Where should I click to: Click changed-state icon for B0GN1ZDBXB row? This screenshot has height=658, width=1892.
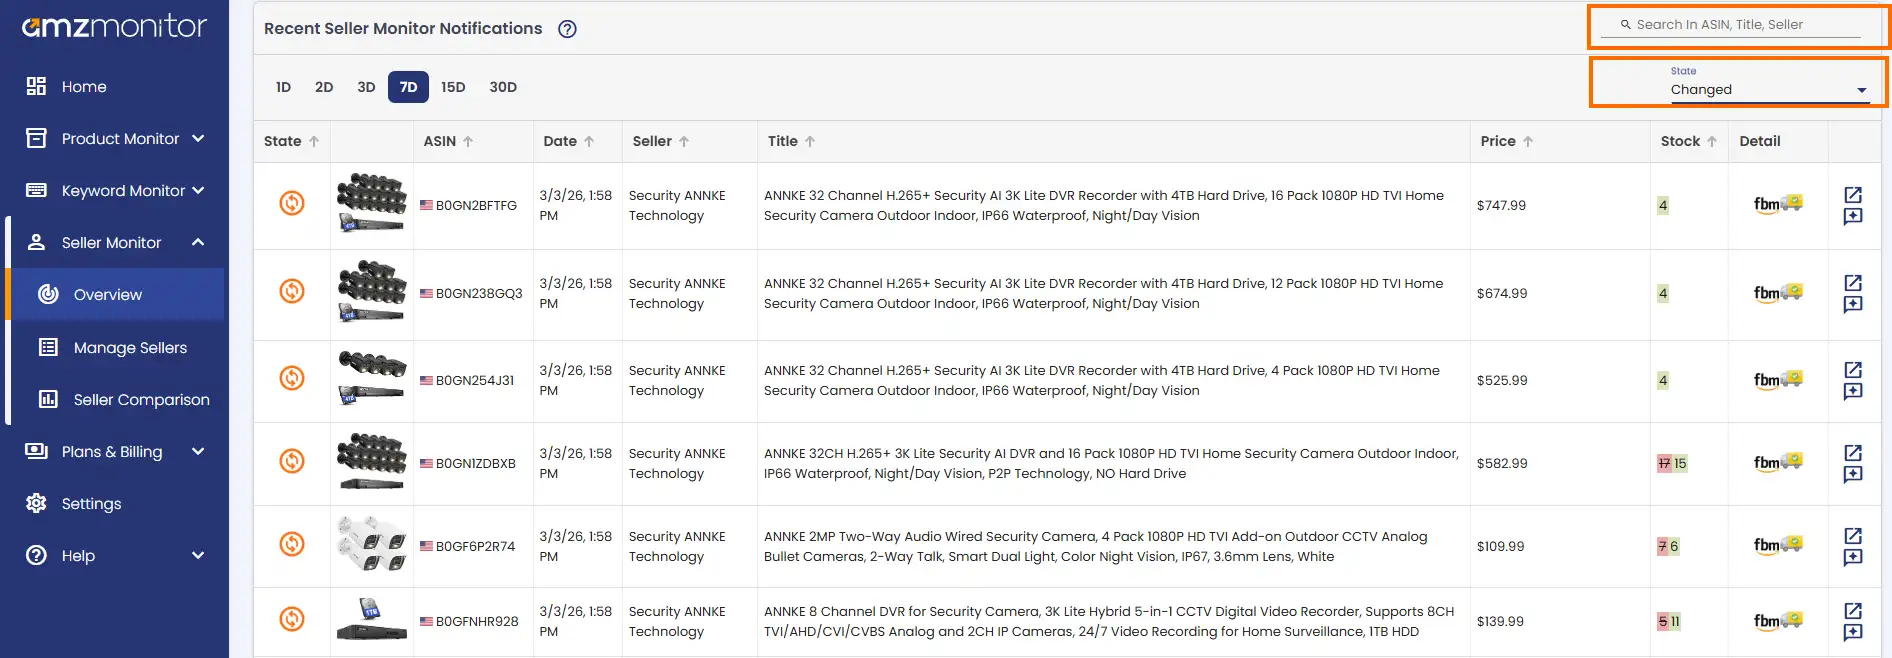pos(292,461)
